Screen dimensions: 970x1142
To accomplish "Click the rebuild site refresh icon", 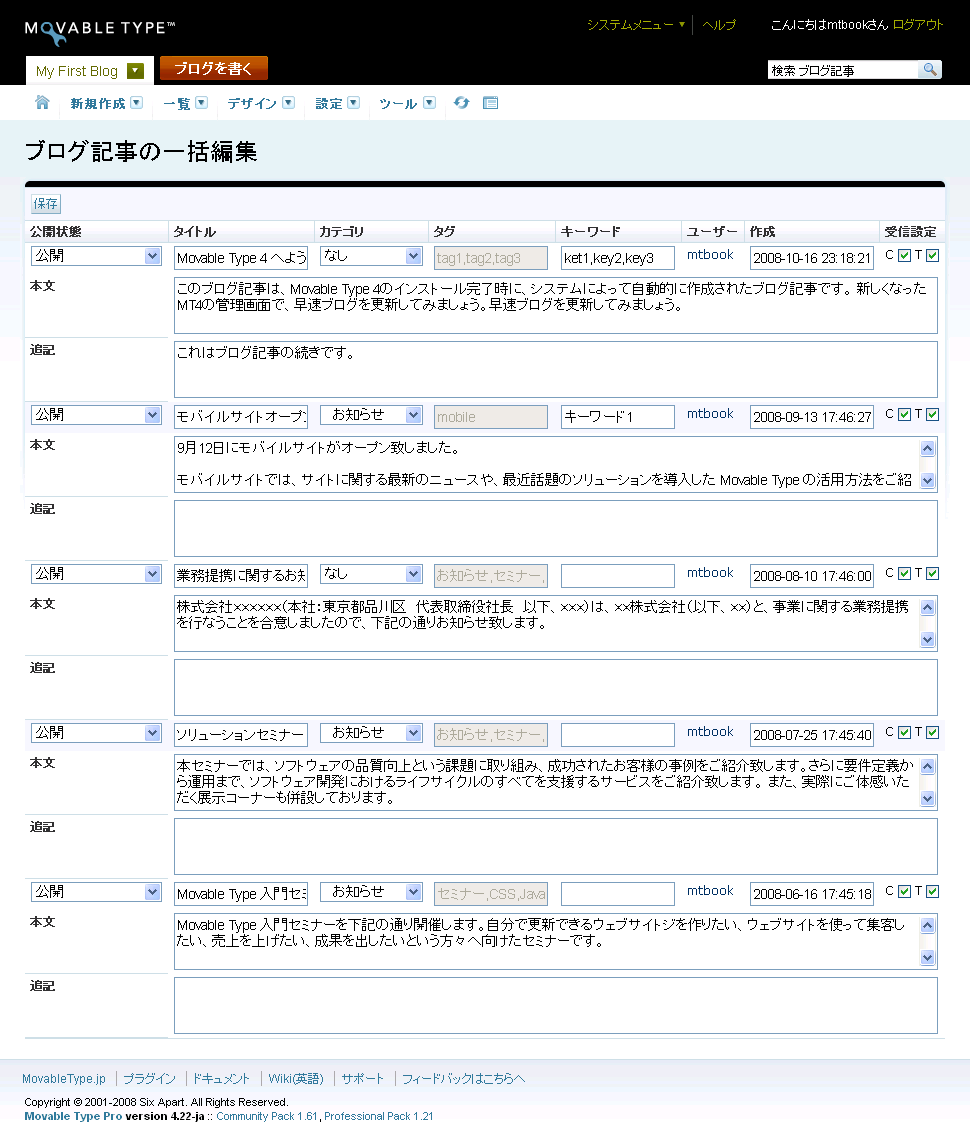I will [x=462, y=103].
